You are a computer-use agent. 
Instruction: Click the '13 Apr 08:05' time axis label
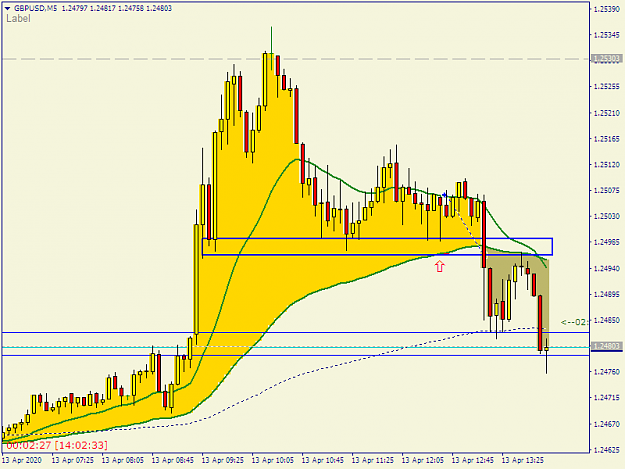point(123,460)
